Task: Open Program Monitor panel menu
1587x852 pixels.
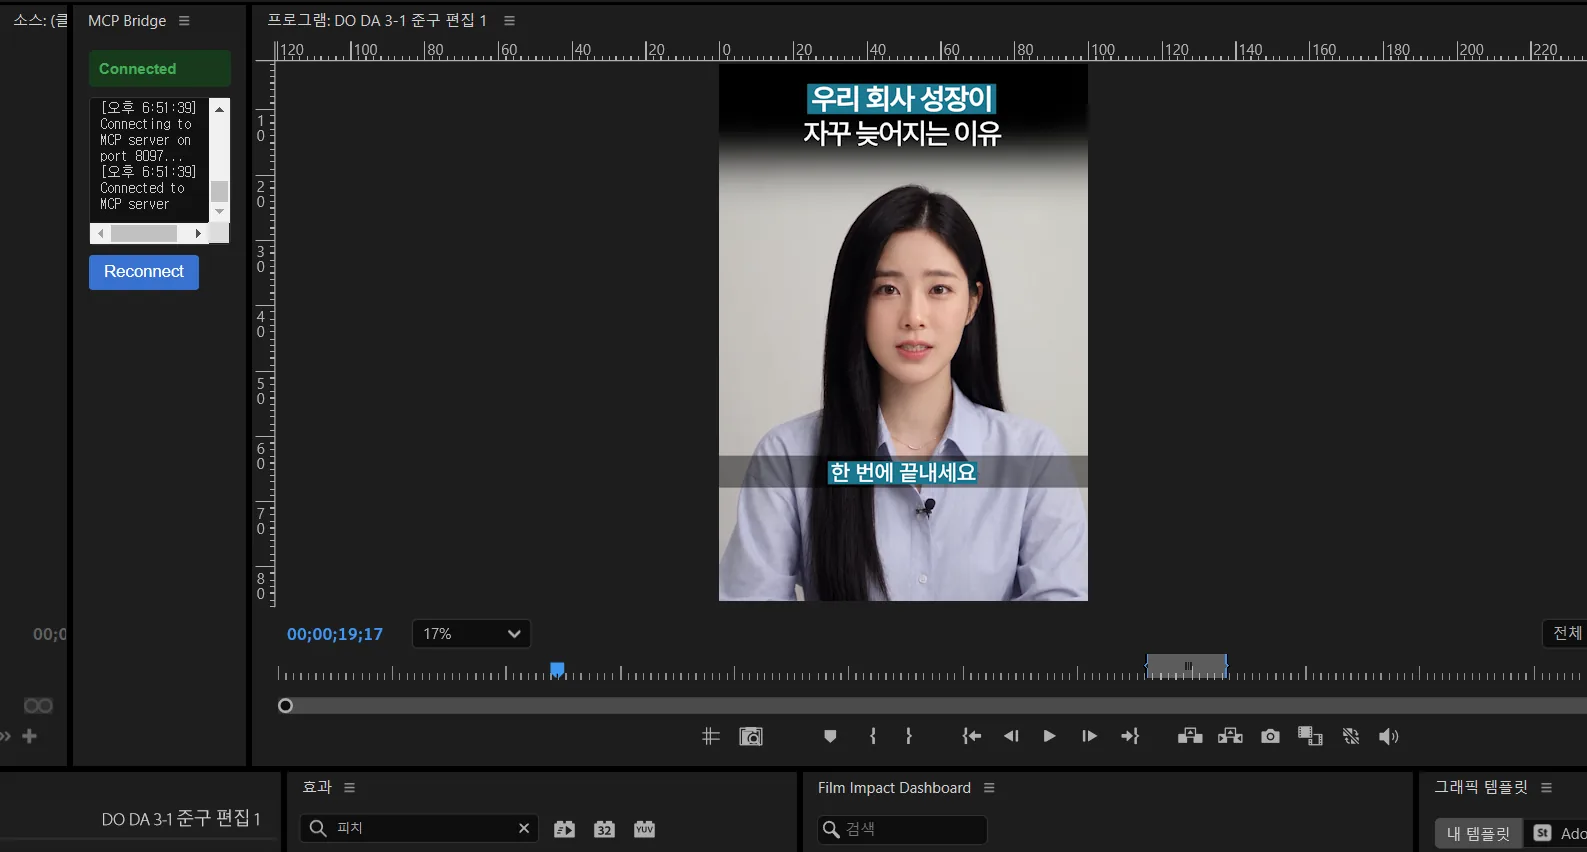Action: (x=509, y=21)
